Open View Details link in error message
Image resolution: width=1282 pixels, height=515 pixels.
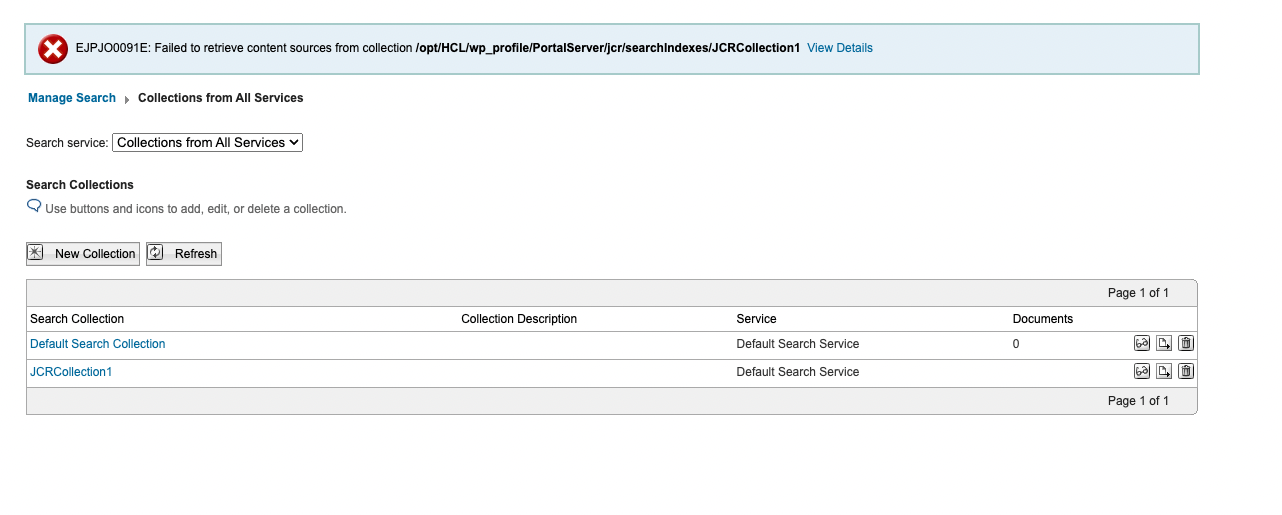click(x=839, y=48)
